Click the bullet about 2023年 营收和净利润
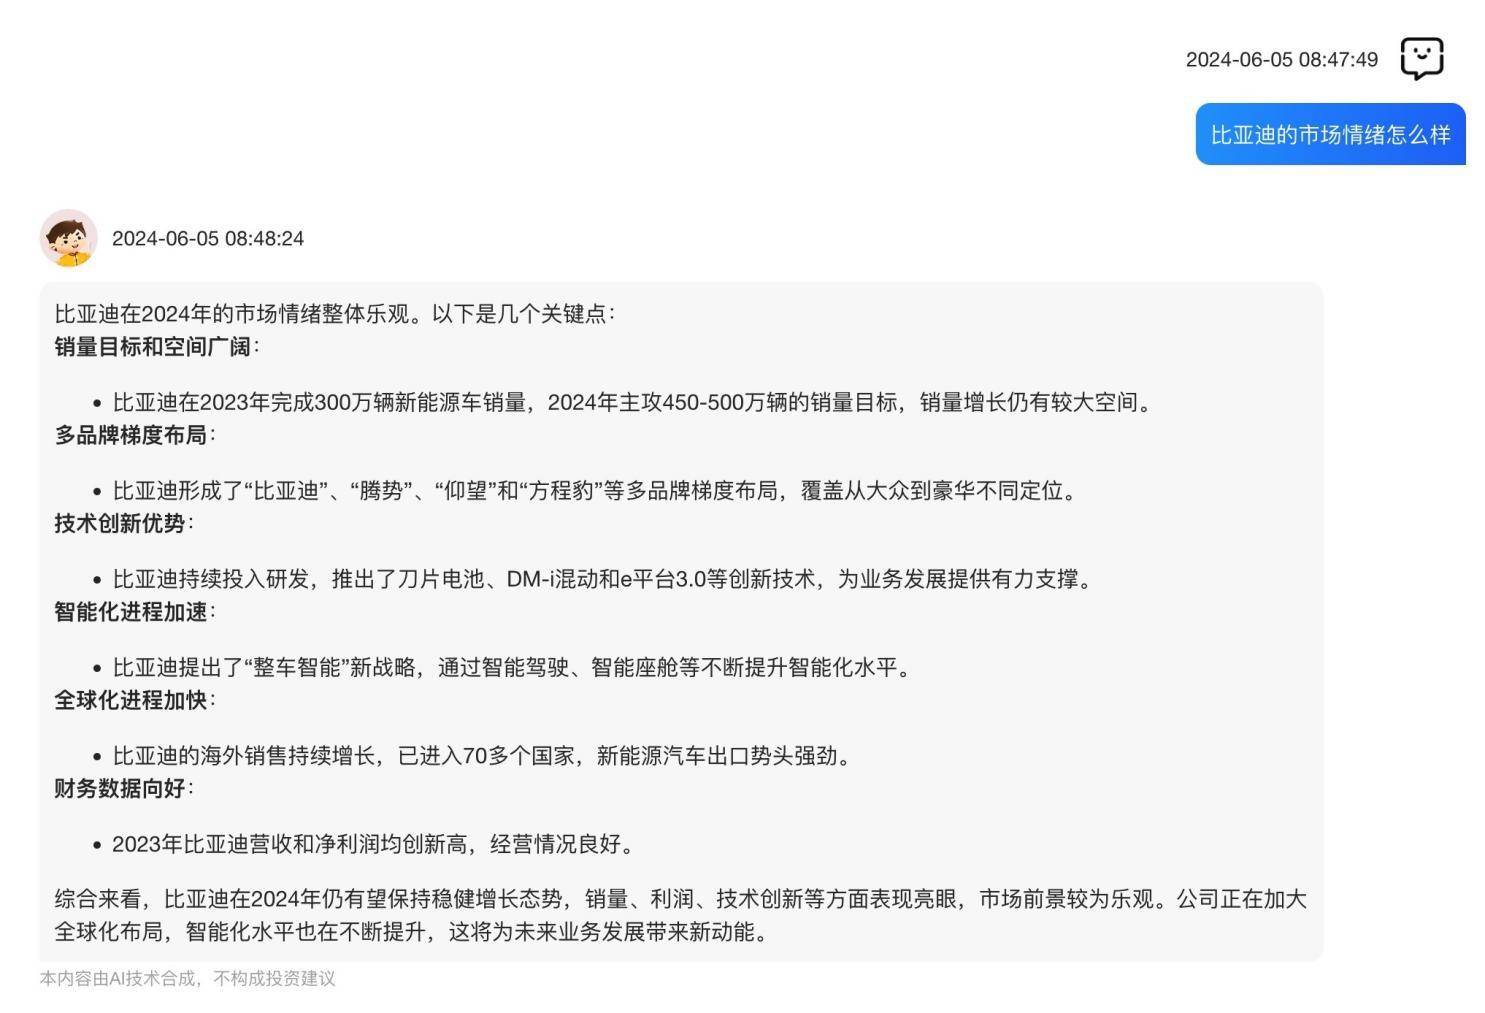Screen dimensions: 1485x1013 point(374,844)
